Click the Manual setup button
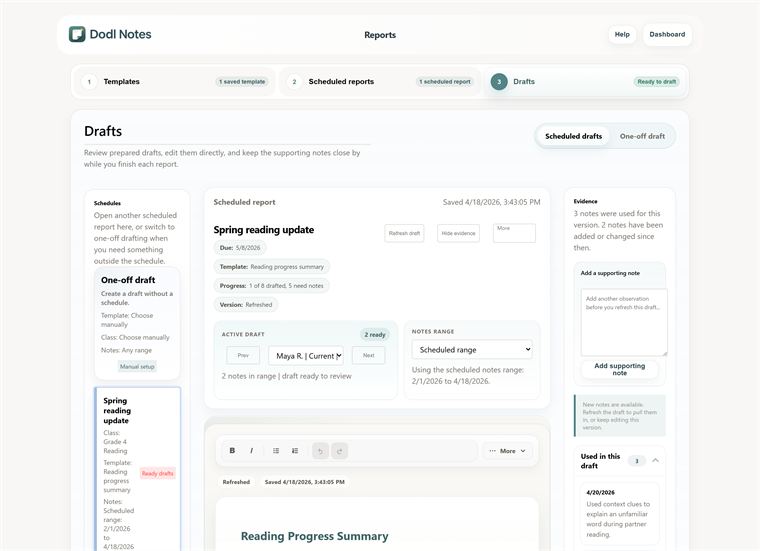 point(137,366)
